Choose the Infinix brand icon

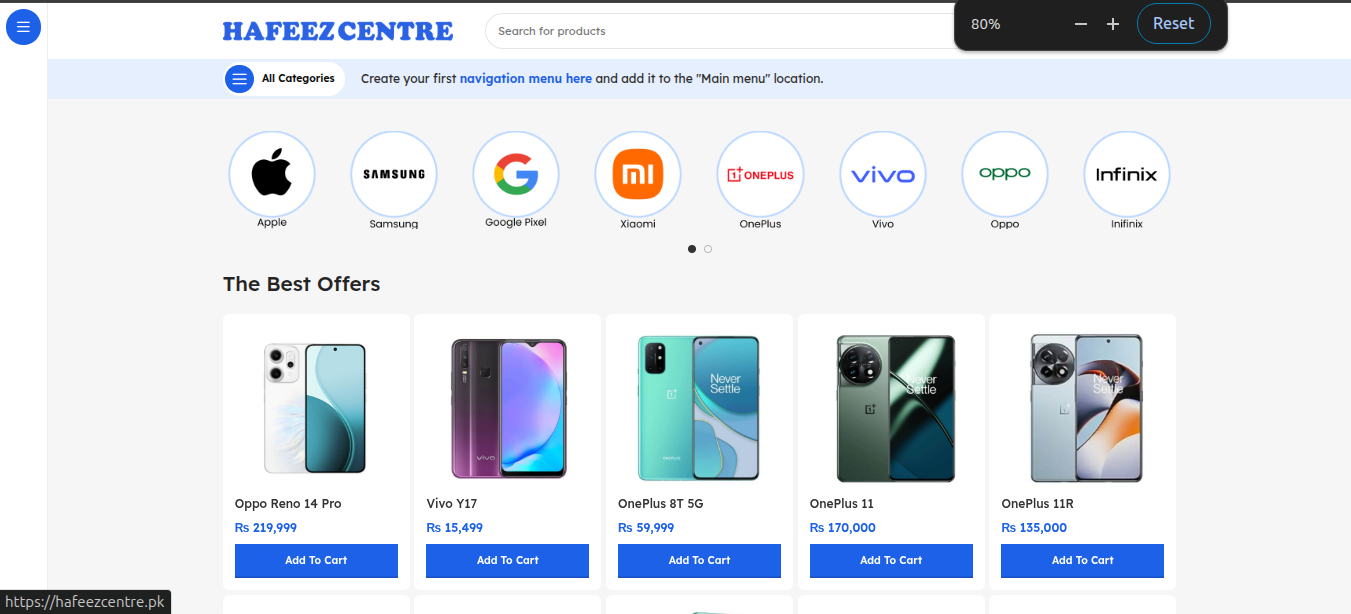[1127, 174]
